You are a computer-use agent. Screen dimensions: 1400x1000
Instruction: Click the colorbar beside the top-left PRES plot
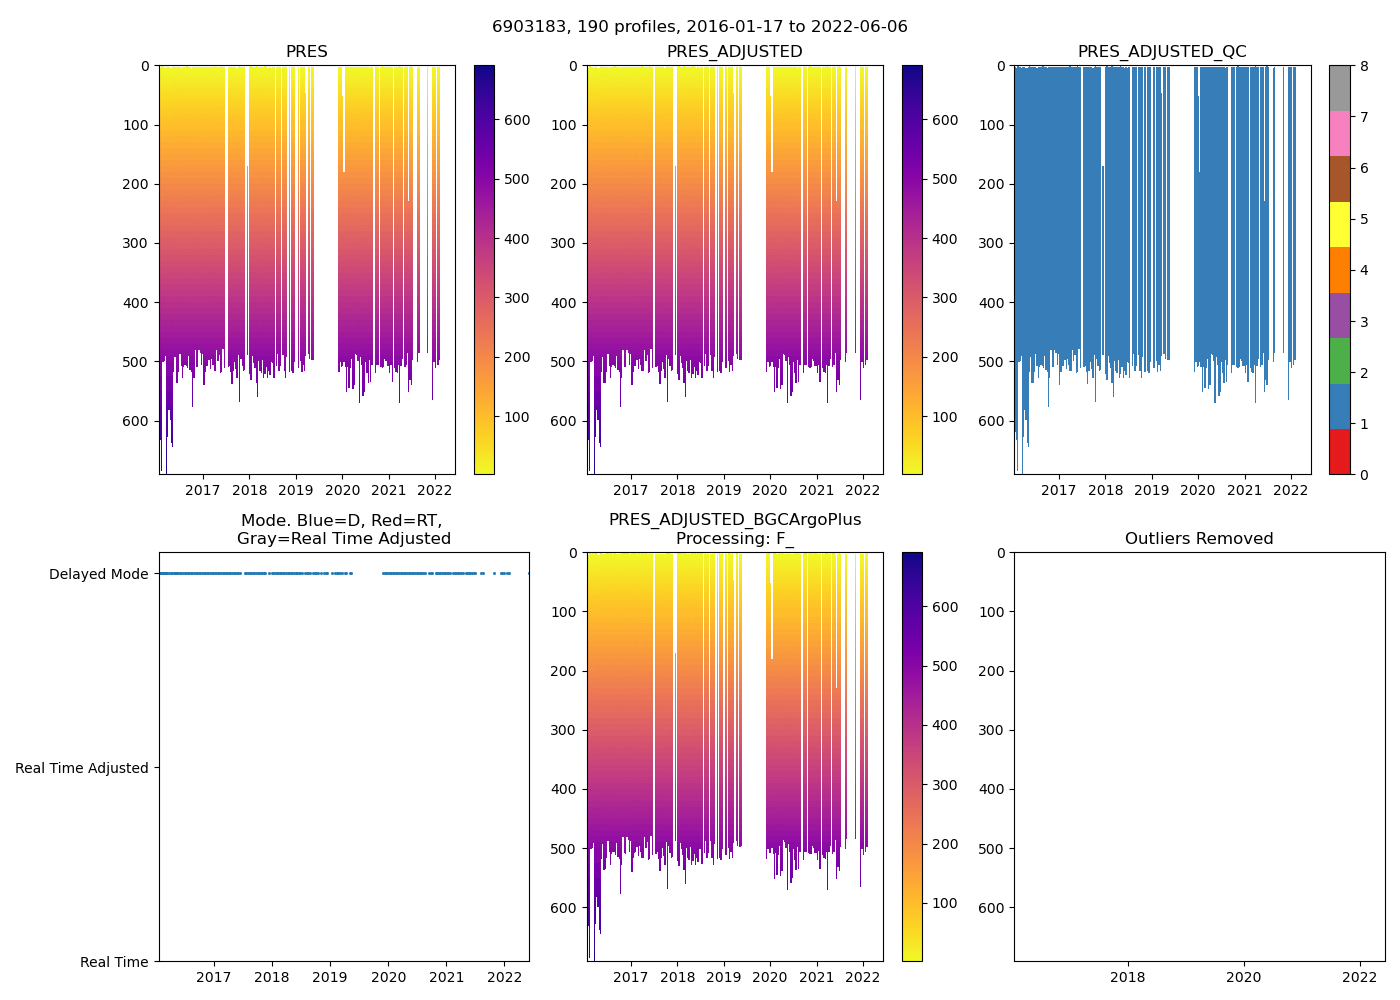(x=484, y=270)
